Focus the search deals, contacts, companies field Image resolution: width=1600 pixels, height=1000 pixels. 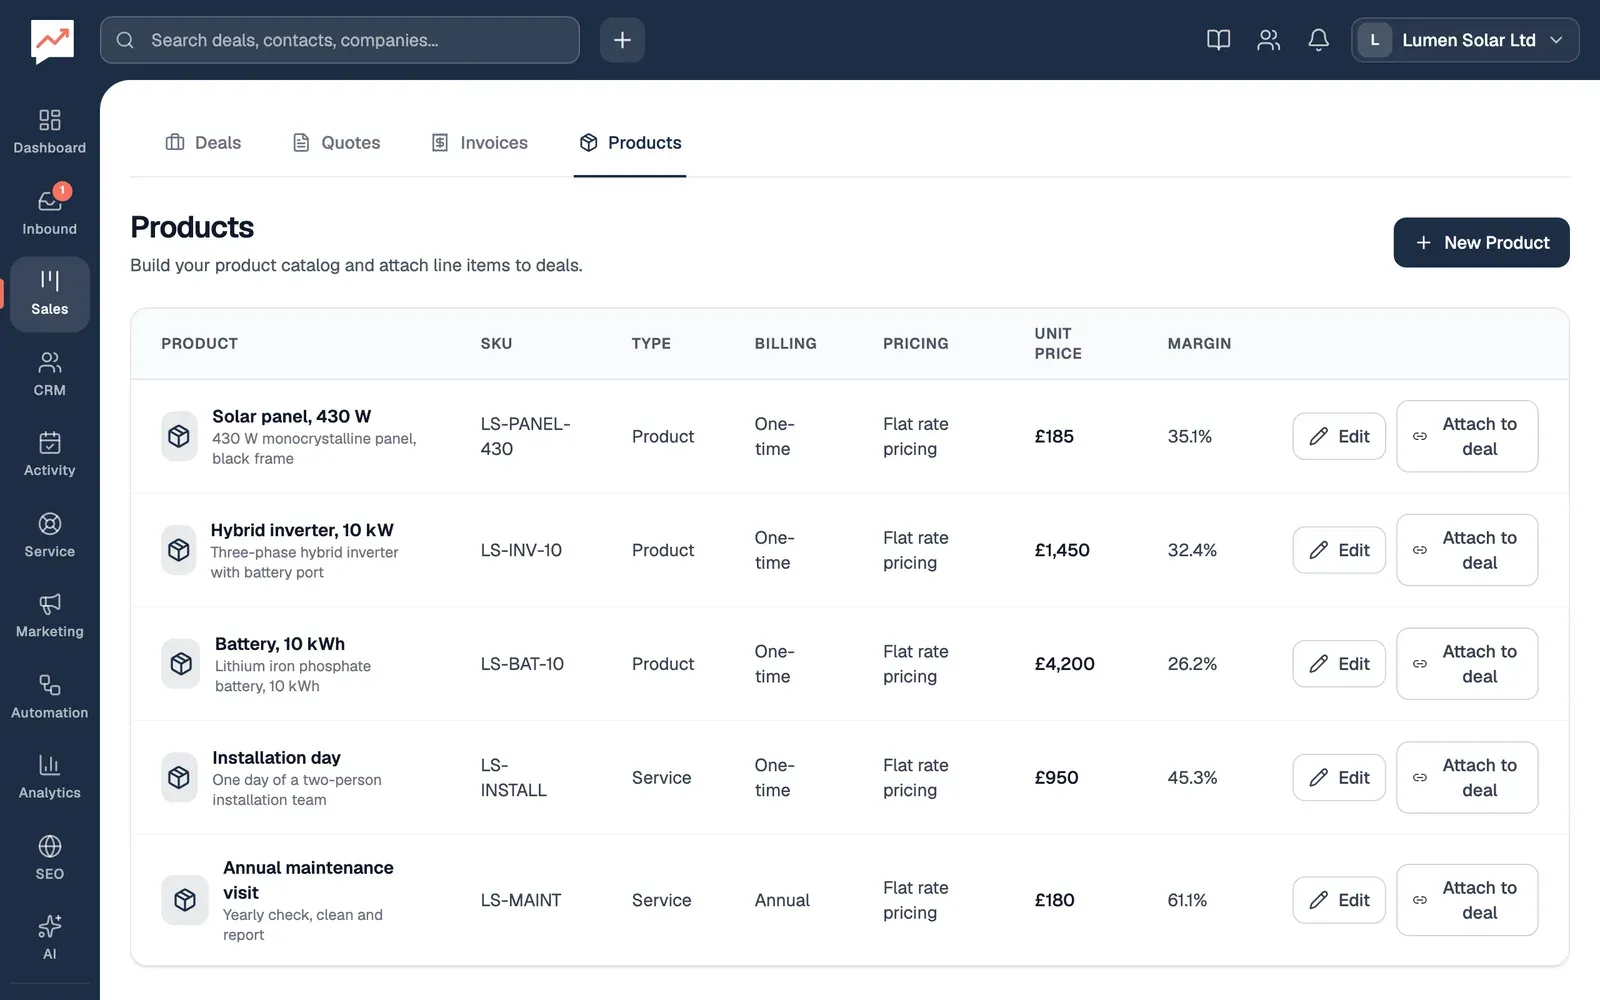[x=340, y=40]
